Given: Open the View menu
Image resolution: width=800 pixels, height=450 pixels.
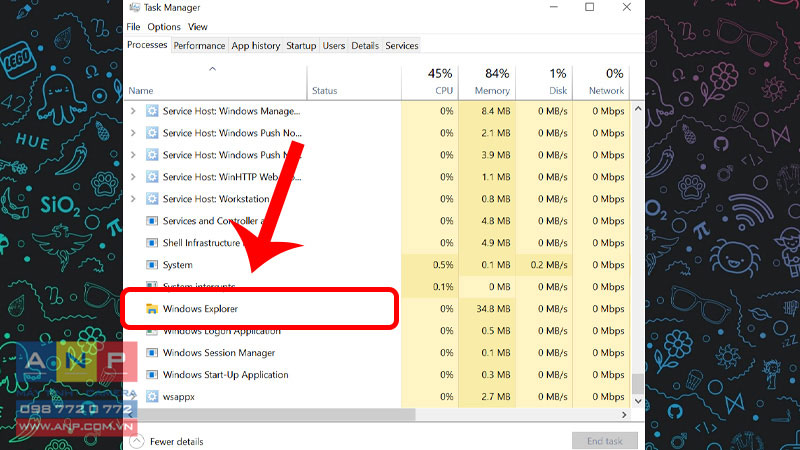Looking at the screenshot, I should (x=197, y=27).
